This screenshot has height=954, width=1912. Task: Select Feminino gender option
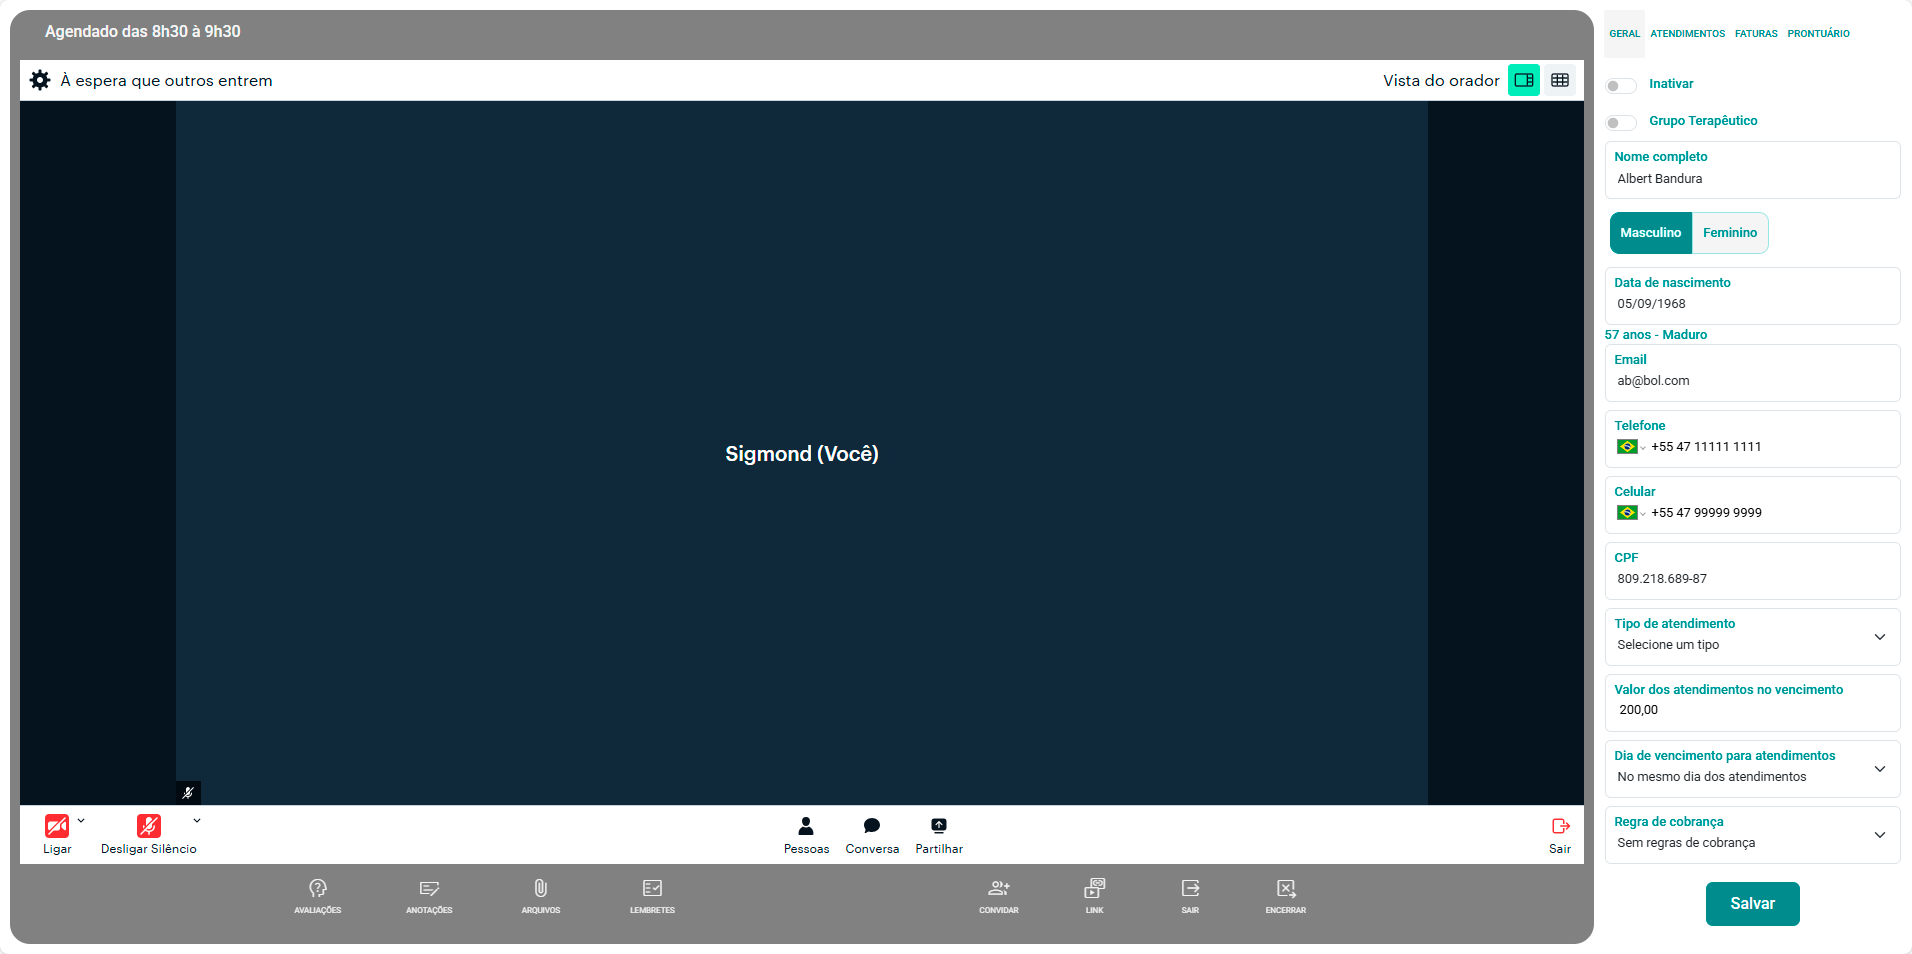coord(1729,233)
